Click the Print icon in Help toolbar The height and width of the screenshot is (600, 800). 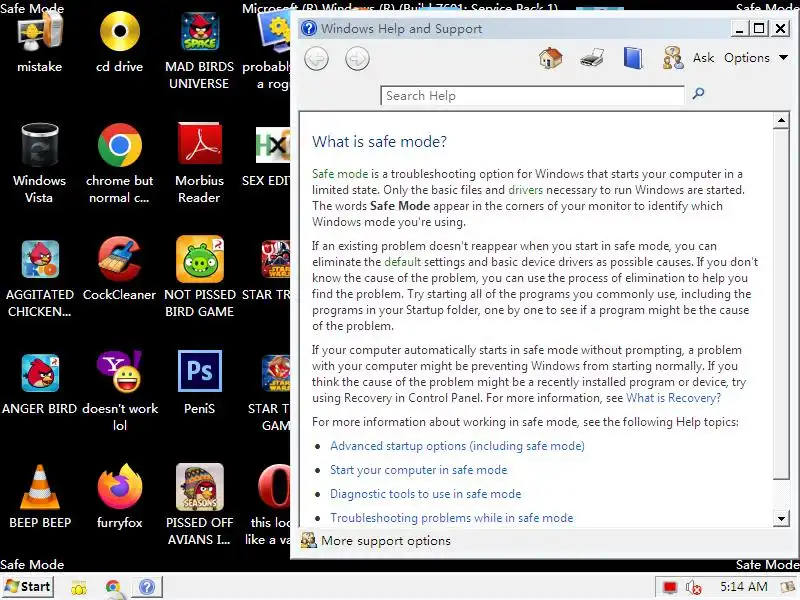[x=592, y=58]
